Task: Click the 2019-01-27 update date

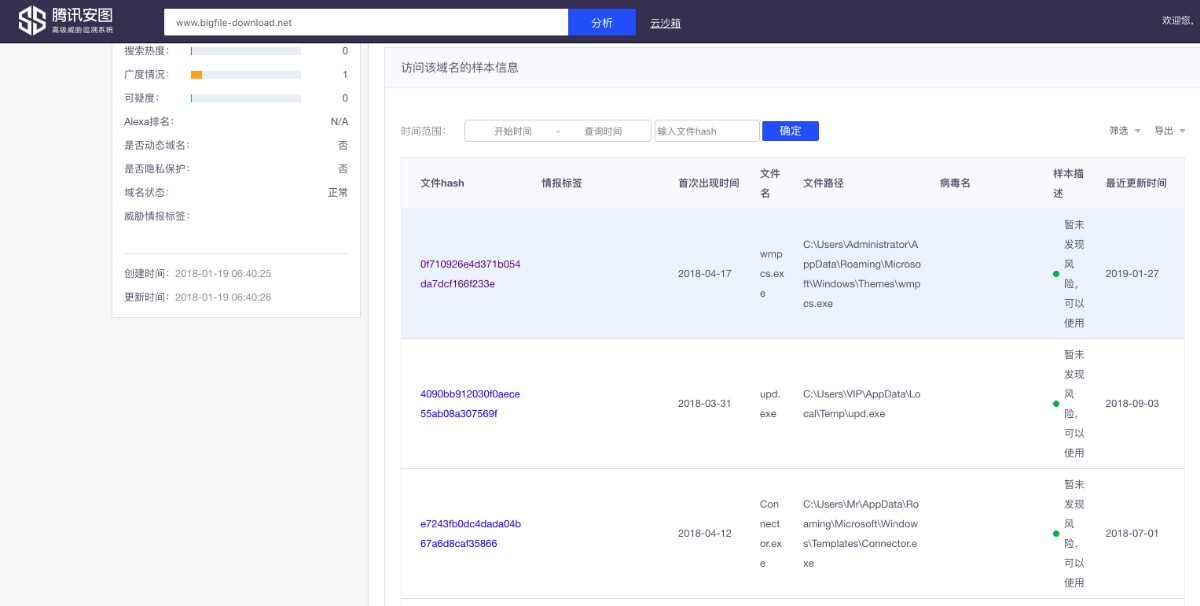Action: 1132,274
